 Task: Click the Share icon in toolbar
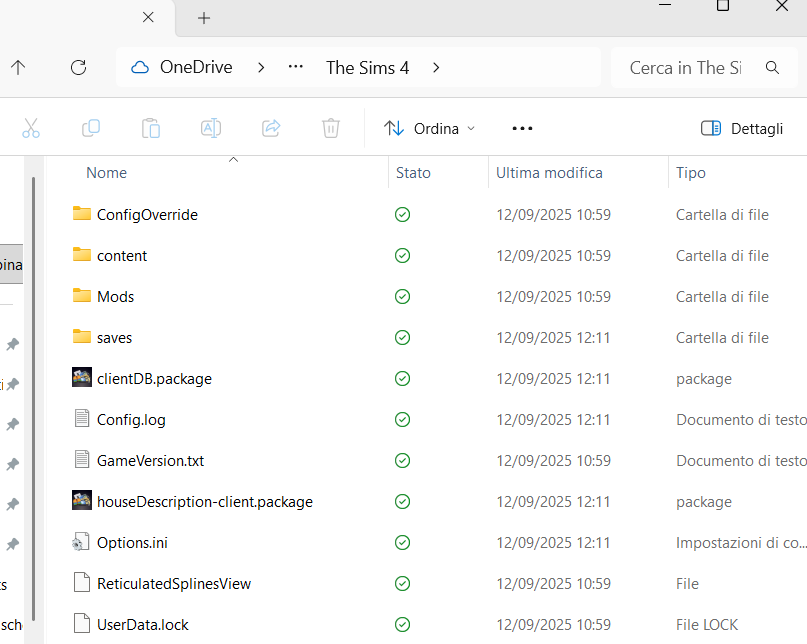click(271, 128)
